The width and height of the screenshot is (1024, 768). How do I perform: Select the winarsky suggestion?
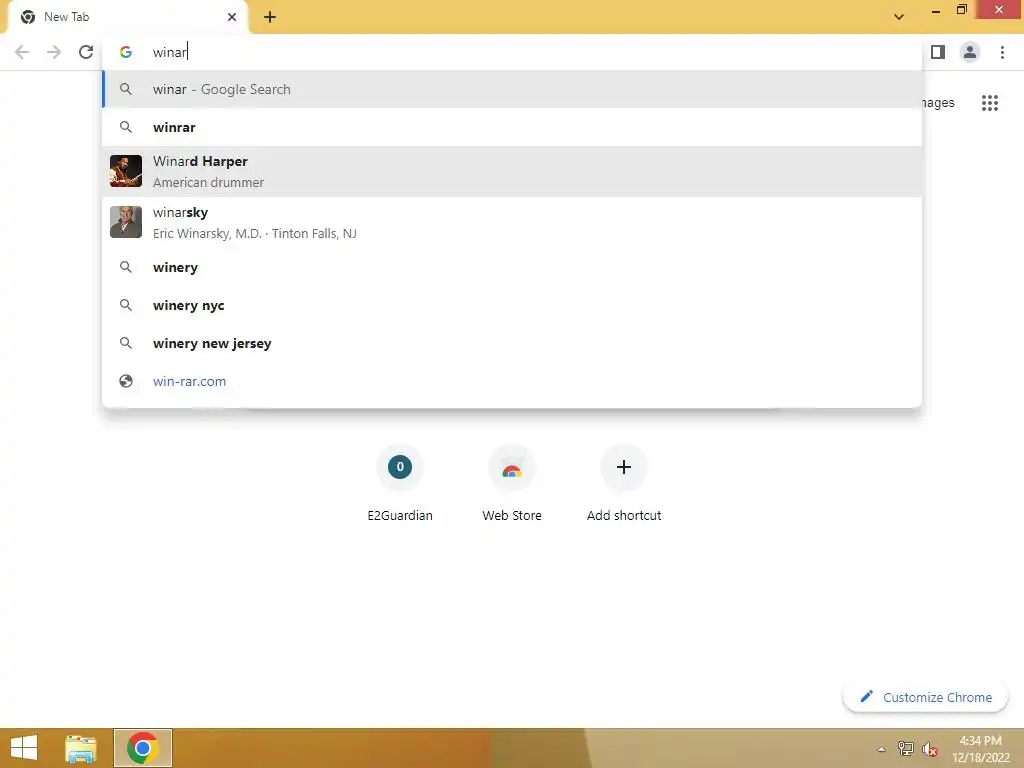pos(512,223)
